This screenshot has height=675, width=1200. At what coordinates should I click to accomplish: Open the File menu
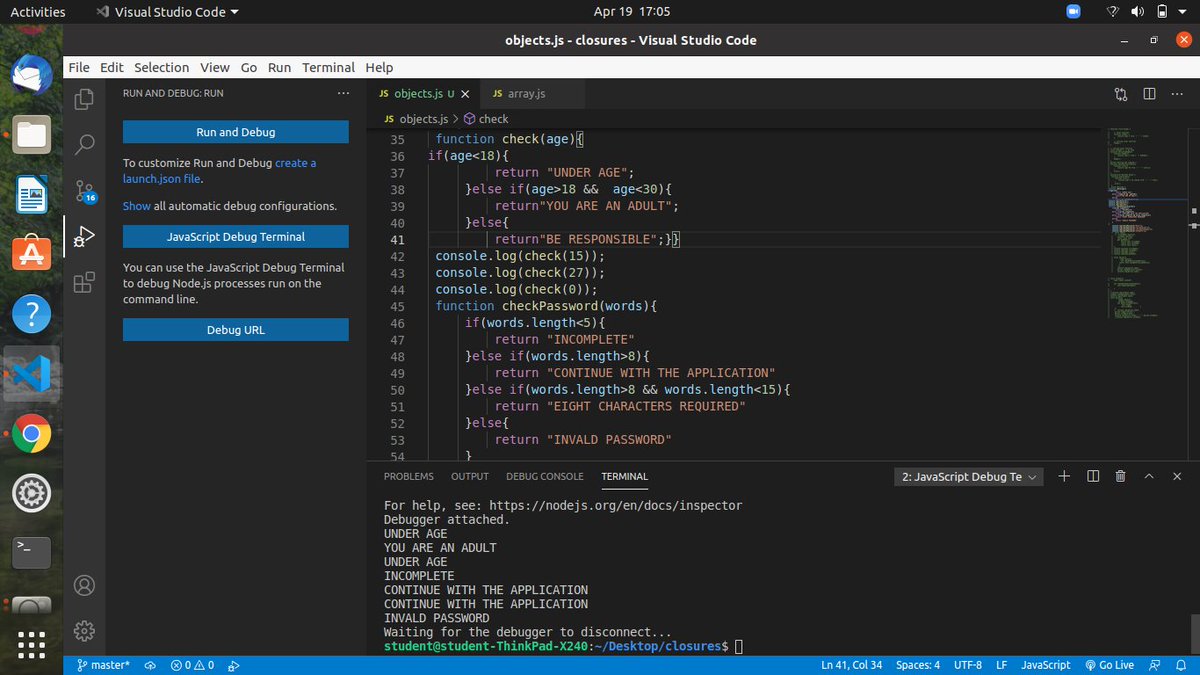[x=79, y=67]
